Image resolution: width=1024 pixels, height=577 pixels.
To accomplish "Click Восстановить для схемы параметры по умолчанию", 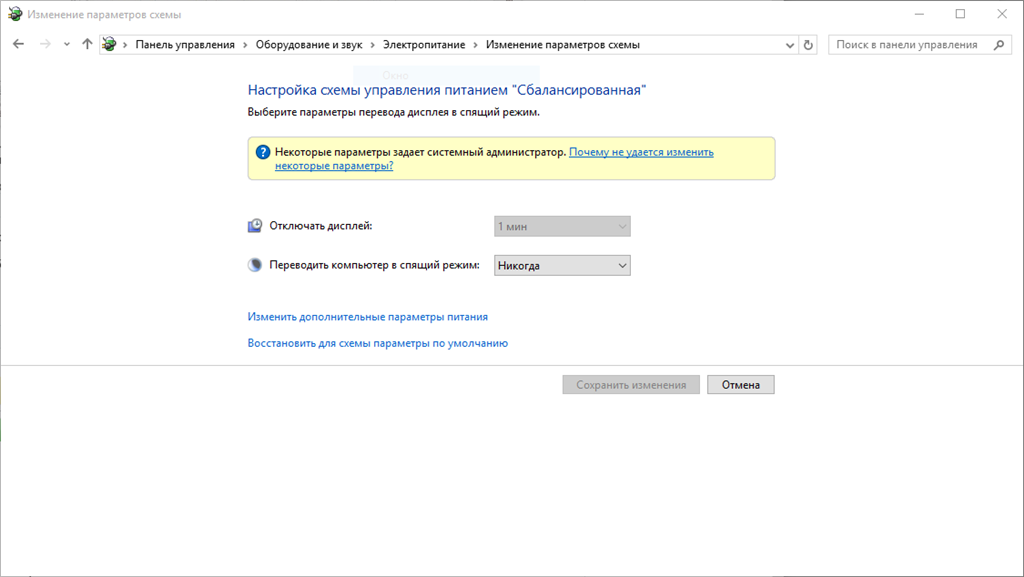I will (x=377, y=343).
